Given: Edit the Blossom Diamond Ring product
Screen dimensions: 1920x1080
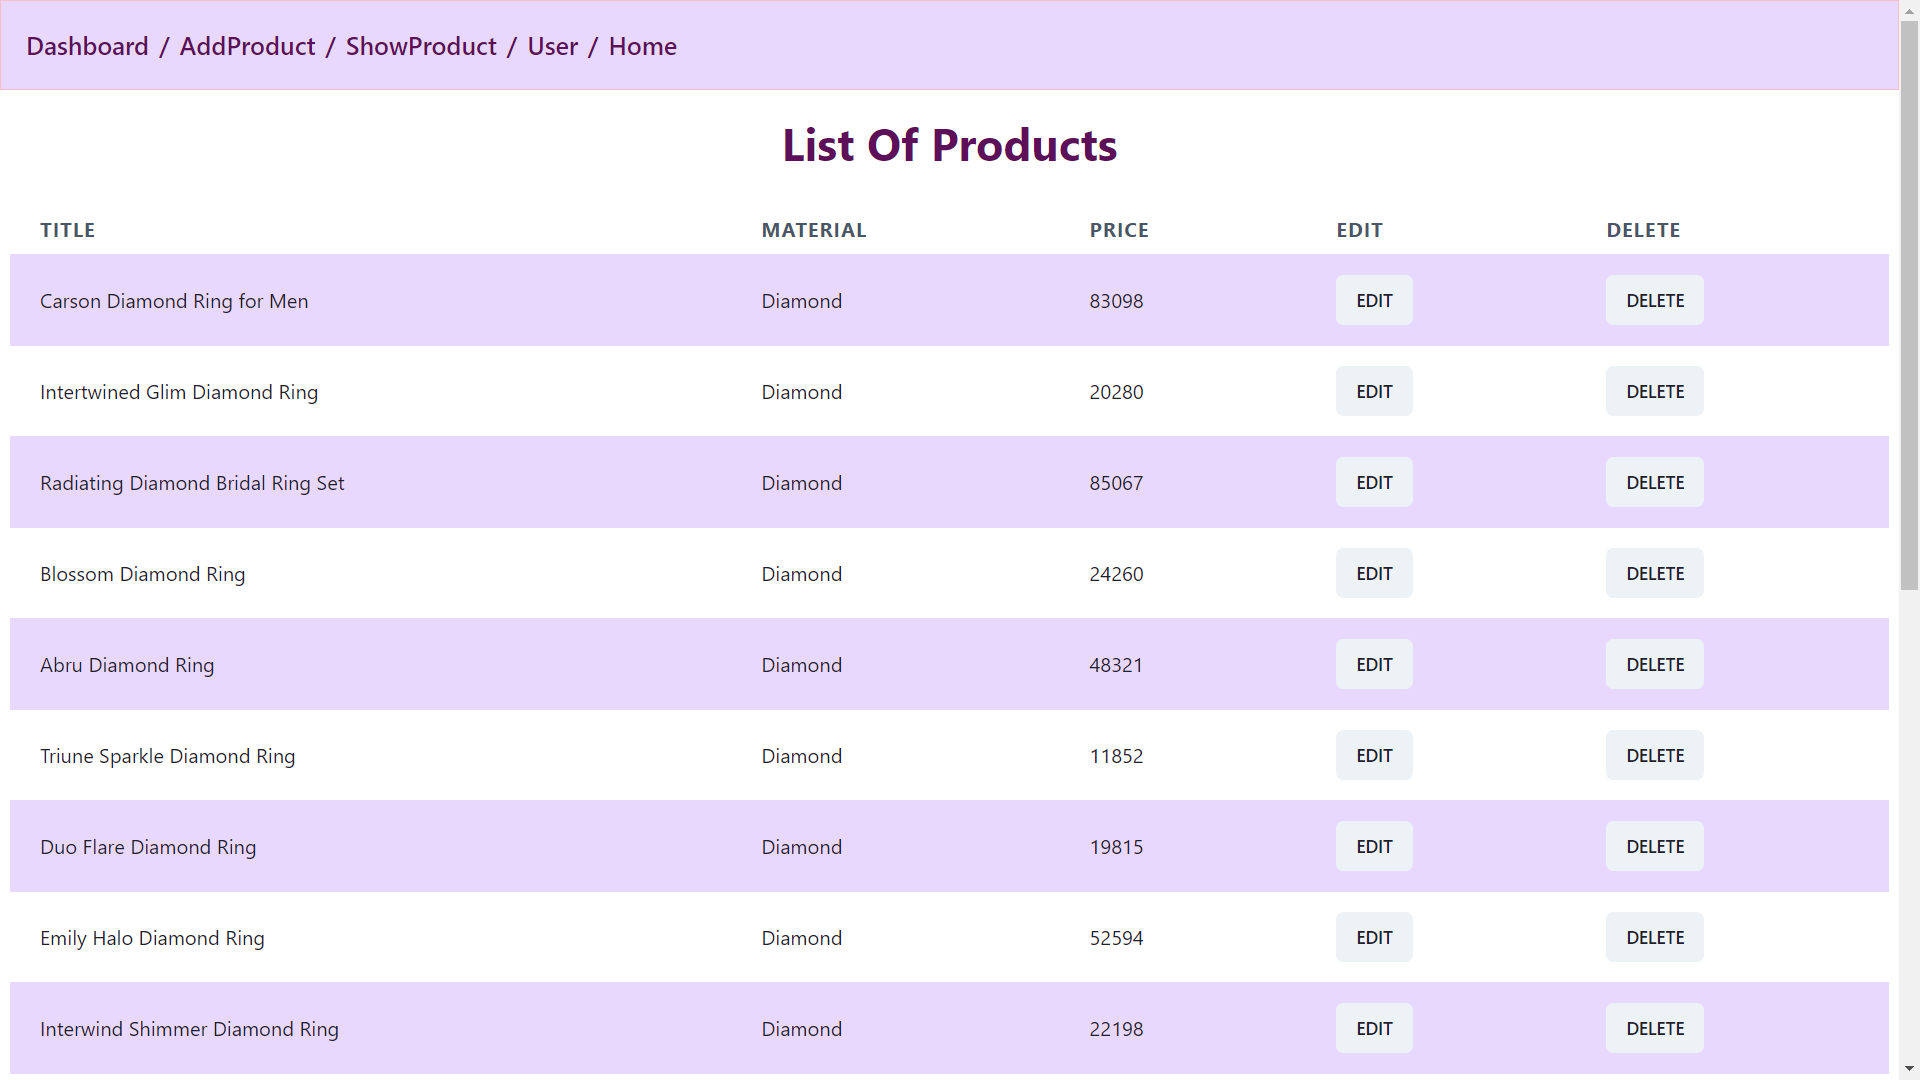Looking at the screenshot, I should click(x=1373, y=573).
